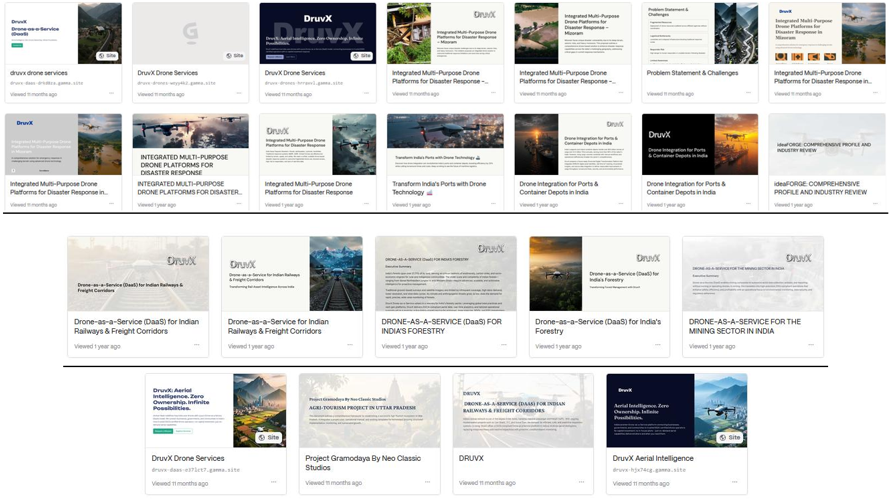This screenshot has height=500, width=893.
Task: Click Site badge on druvx-daas-e37lct7 card thumbnail
Action: [268, 437]
